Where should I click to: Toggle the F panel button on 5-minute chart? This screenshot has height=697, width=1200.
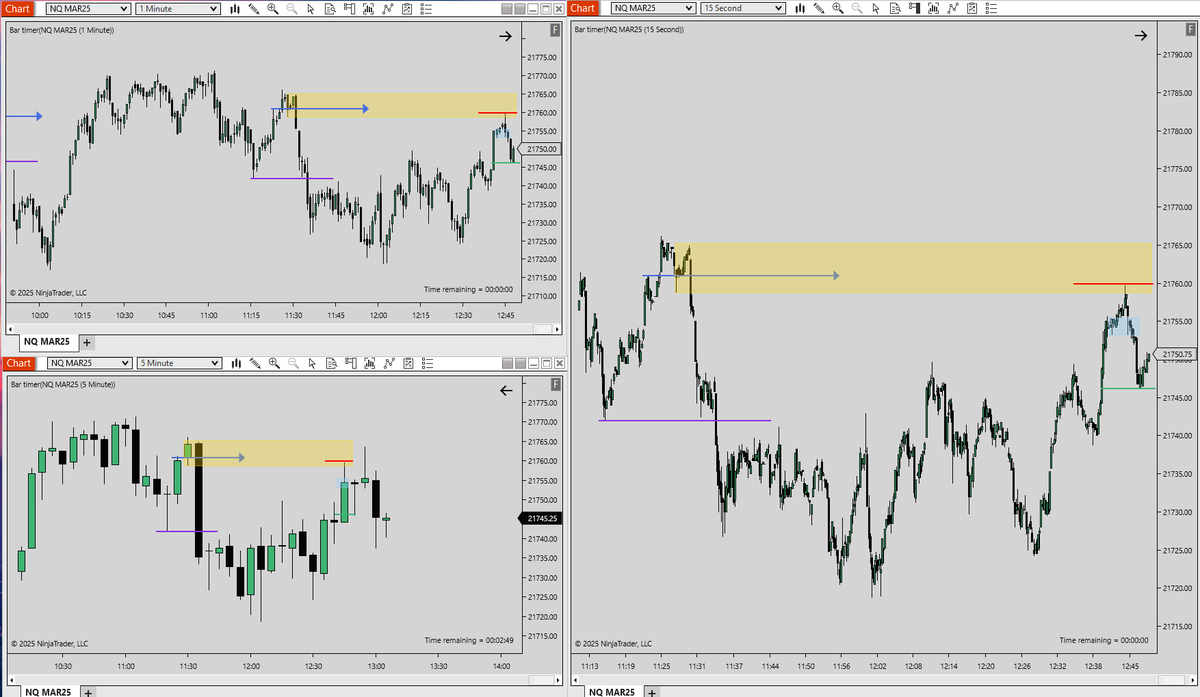click(554, 386)
